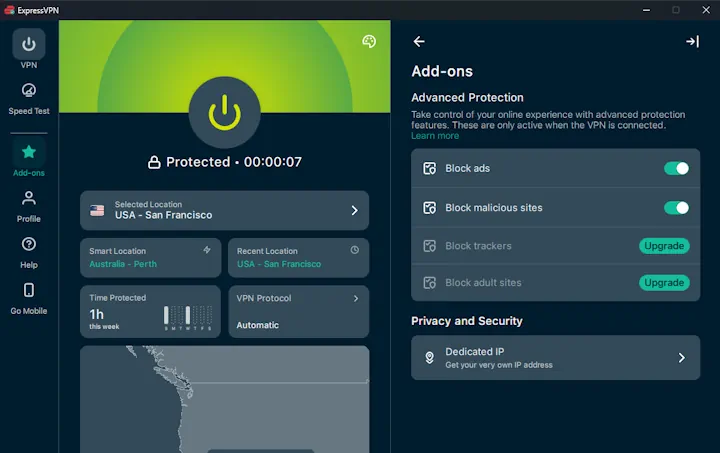Open Dedicated IP settings chevron
Screen dimensions: 720x453
(x=682, y=358)
